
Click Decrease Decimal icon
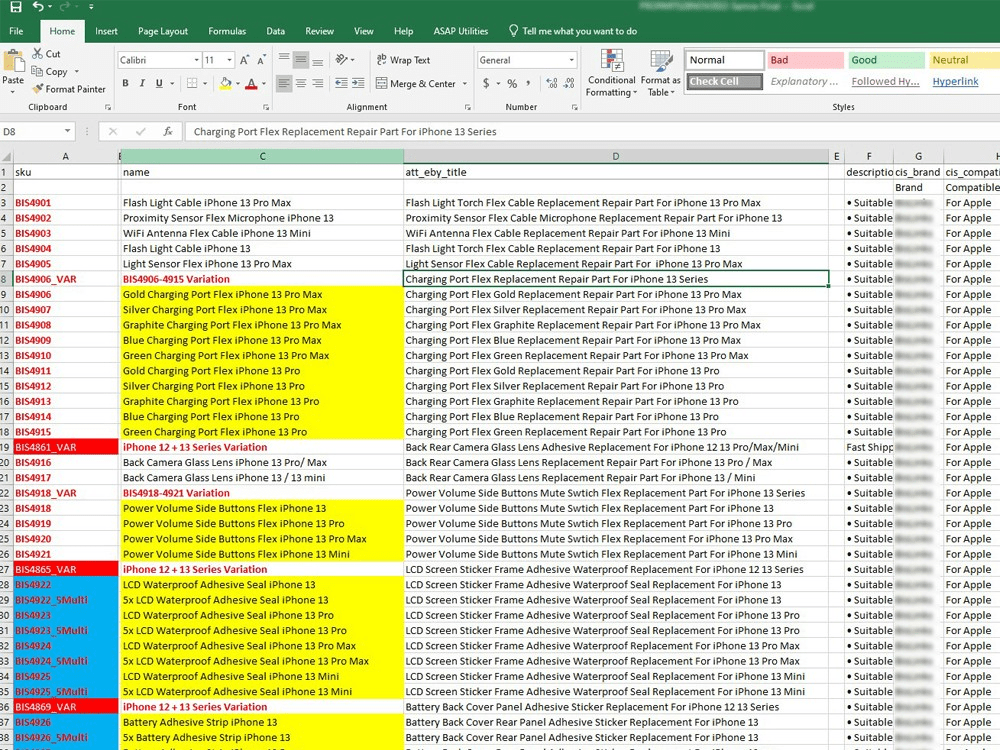569,84
